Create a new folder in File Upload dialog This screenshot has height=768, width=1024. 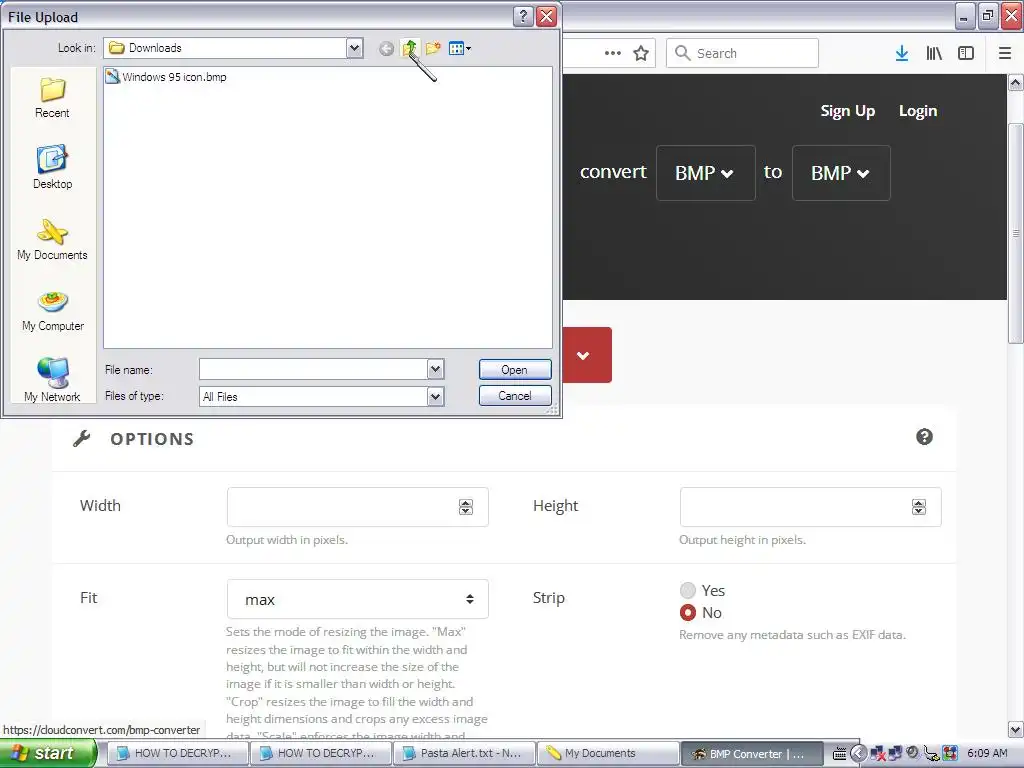coord(433,48)
